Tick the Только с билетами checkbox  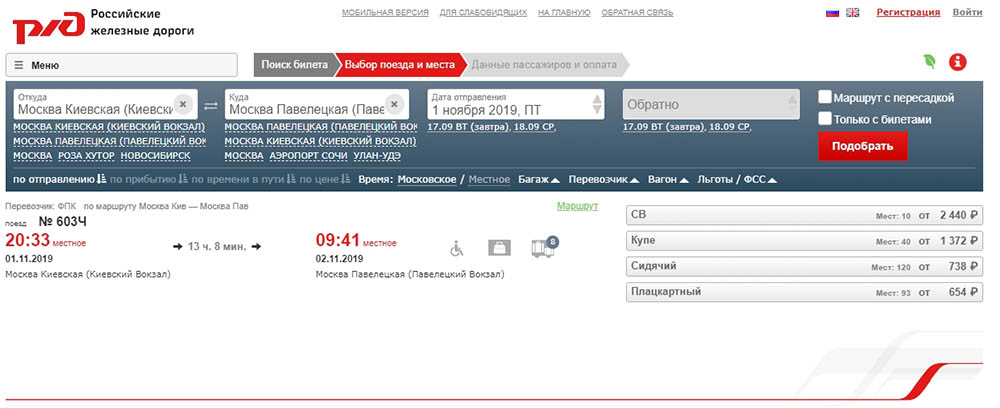pos(825,119)
